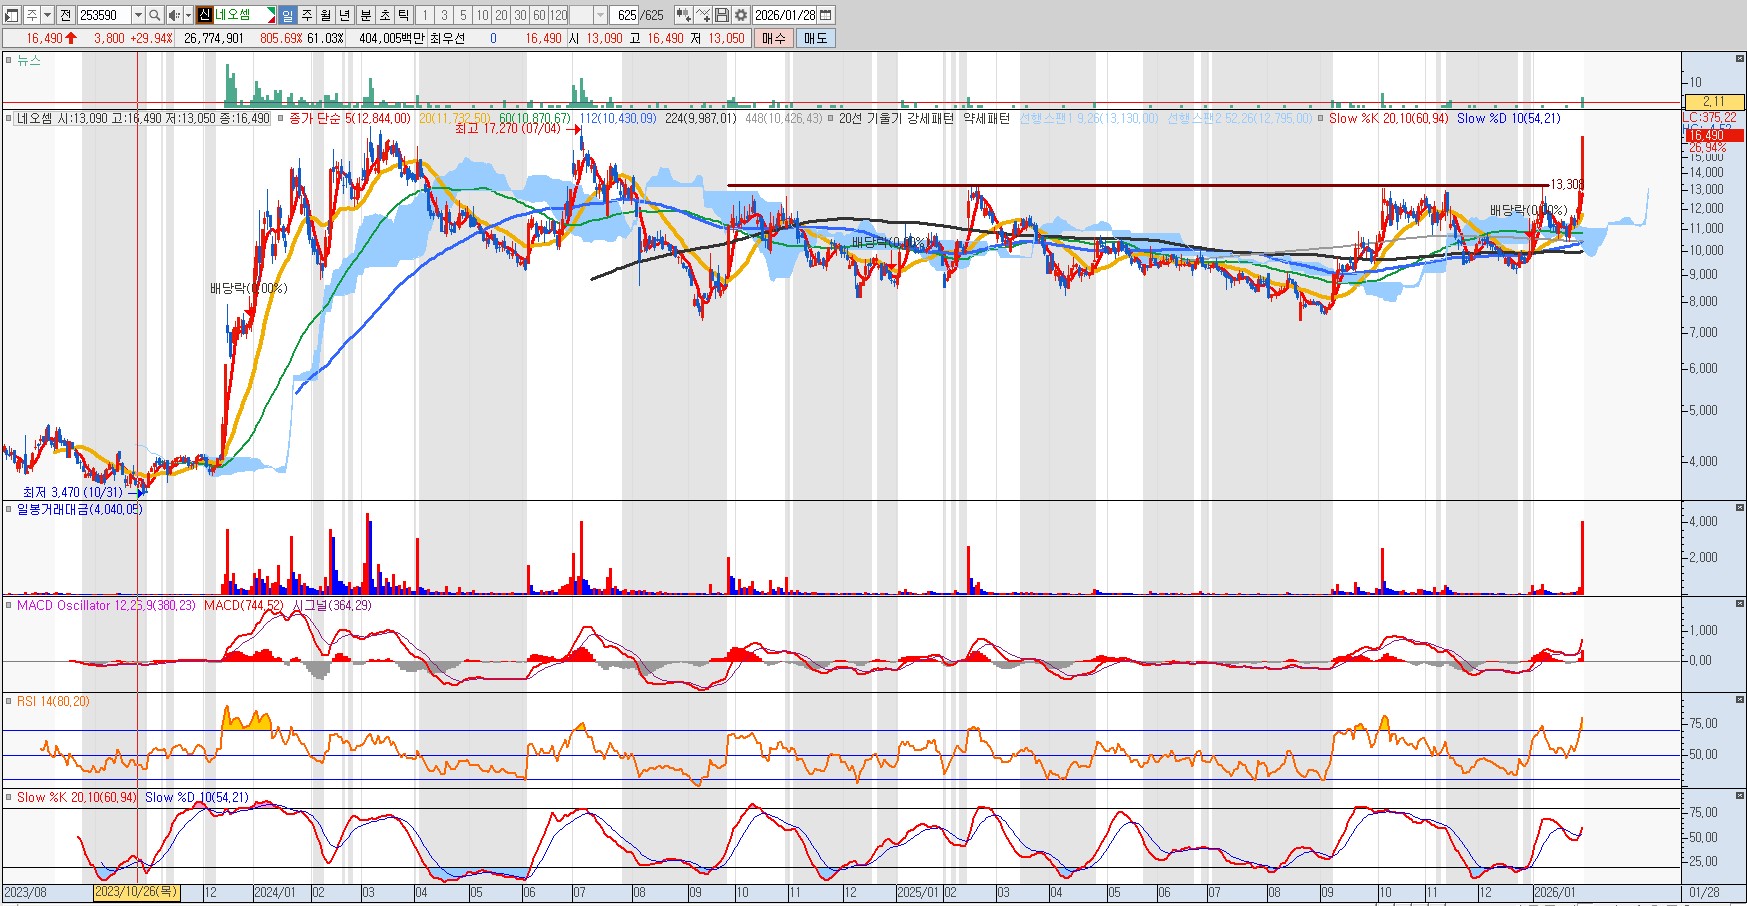Open the calendar date picker icon
The image size is (1747, 906).
825,15
